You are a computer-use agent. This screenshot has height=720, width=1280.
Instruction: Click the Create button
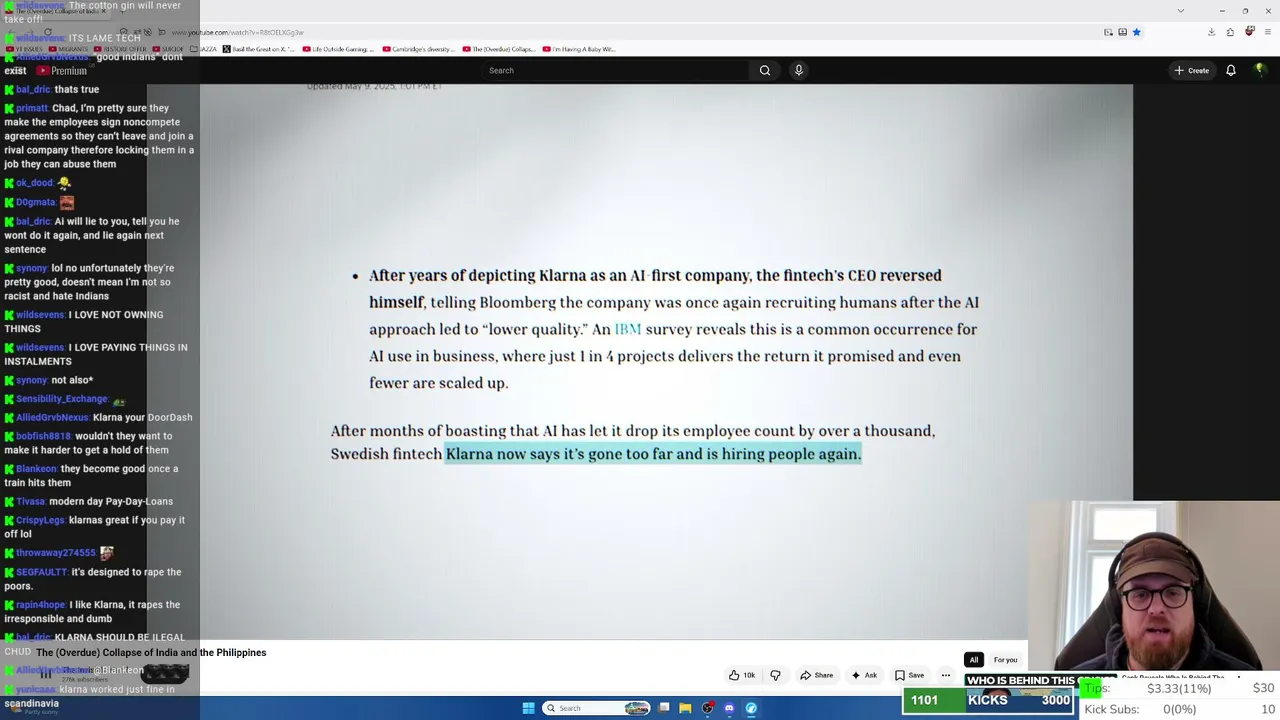(1192, 70)
